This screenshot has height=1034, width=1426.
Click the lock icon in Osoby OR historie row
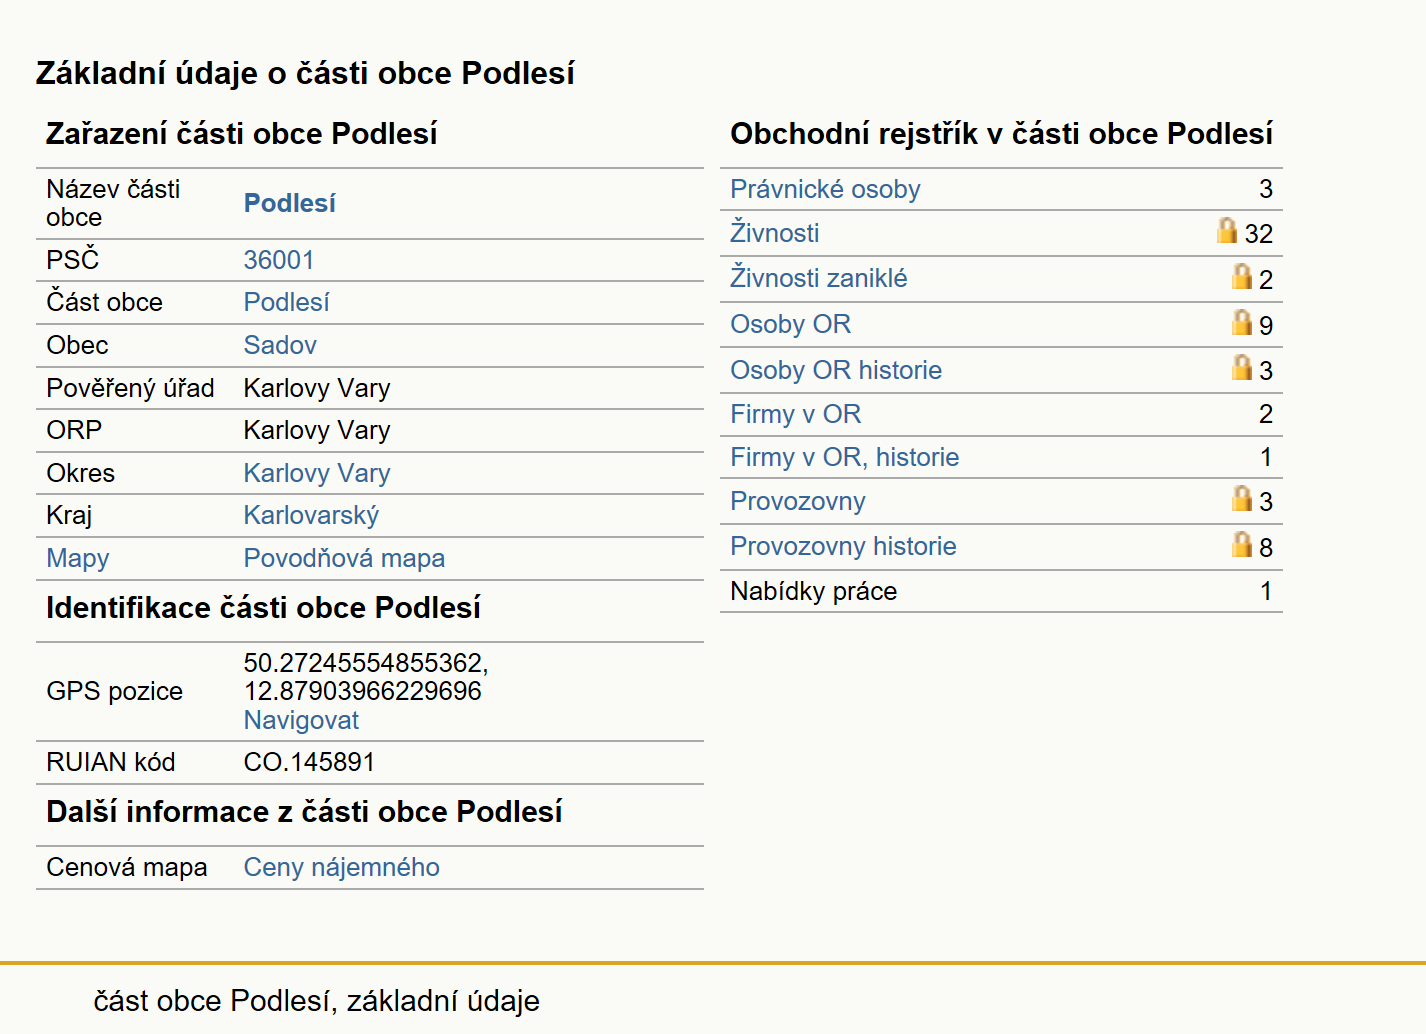coord(1242,368)
